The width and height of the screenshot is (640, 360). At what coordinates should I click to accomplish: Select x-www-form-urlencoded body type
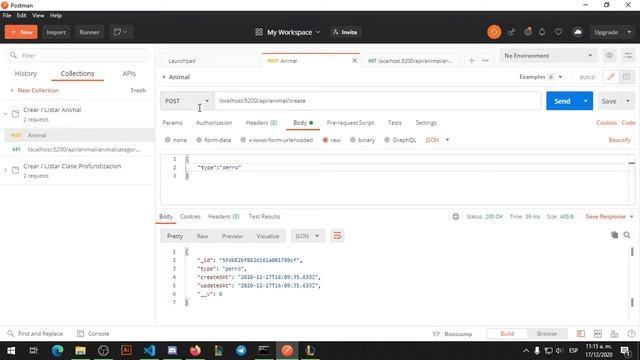point(277,140)
